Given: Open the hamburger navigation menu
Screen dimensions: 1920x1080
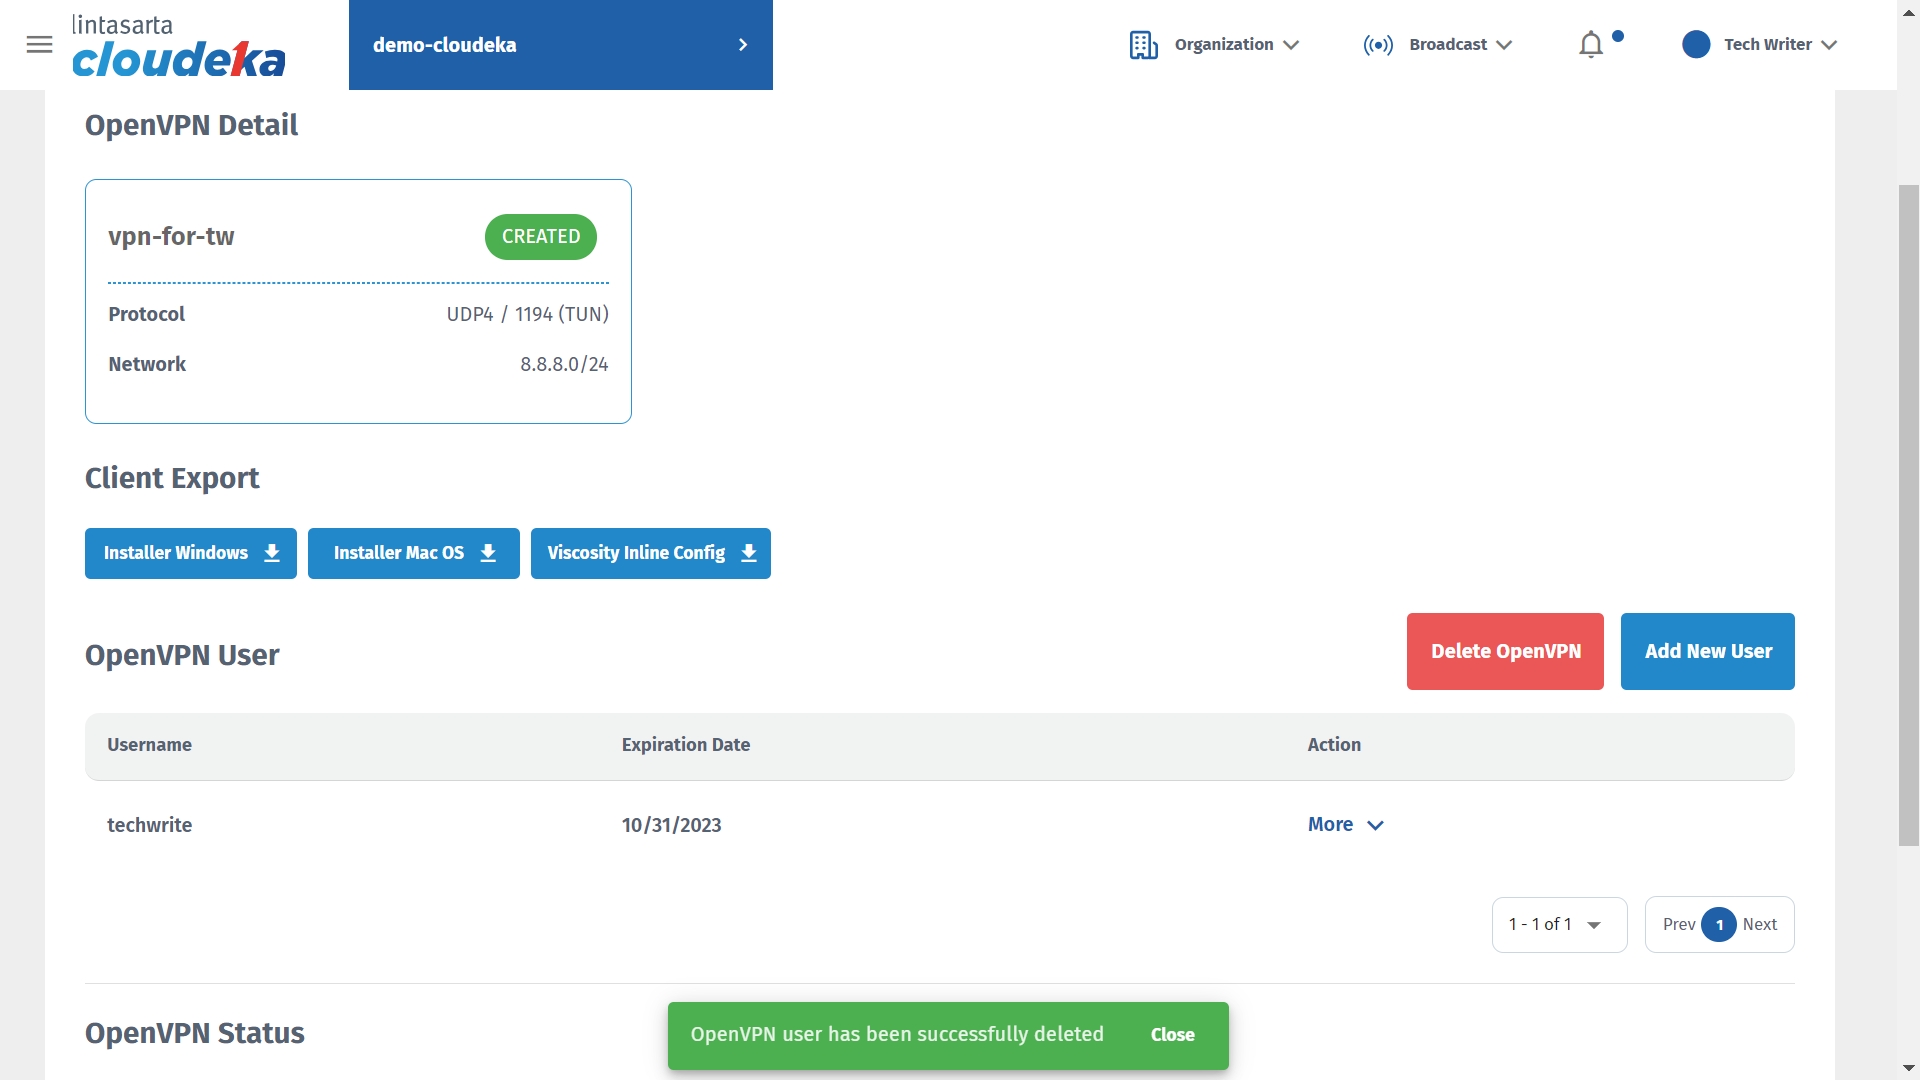Looking at the screenshot, I should tap(39, 45).
